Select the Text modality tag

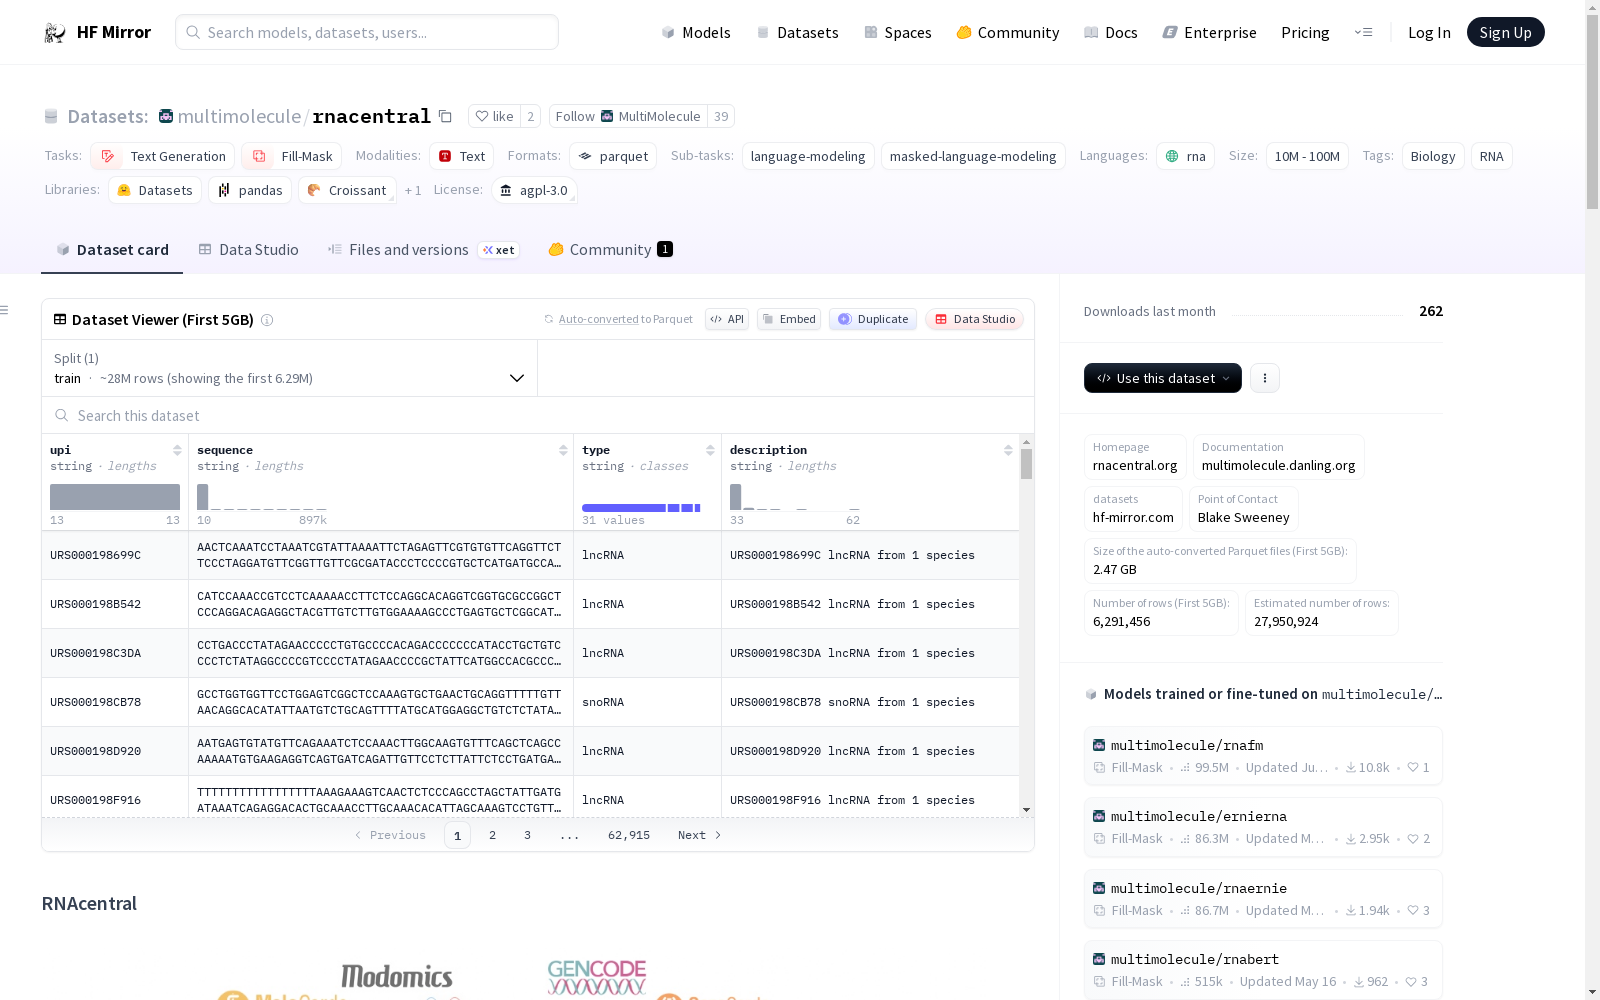click(462, 156)
